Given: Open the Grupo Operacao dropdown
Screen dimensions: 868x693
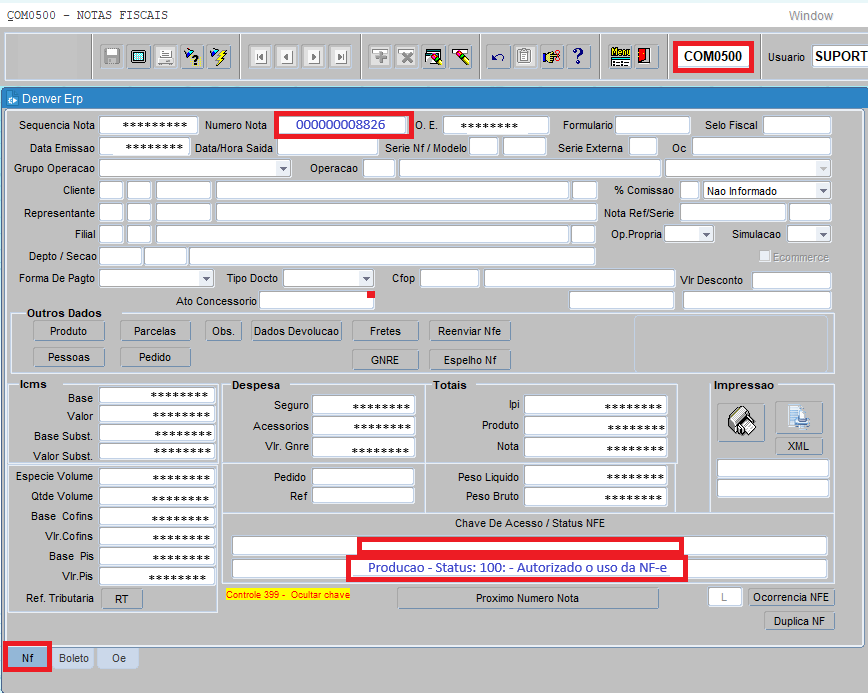Looking at the screenshot, I should [x=284, y=169].
